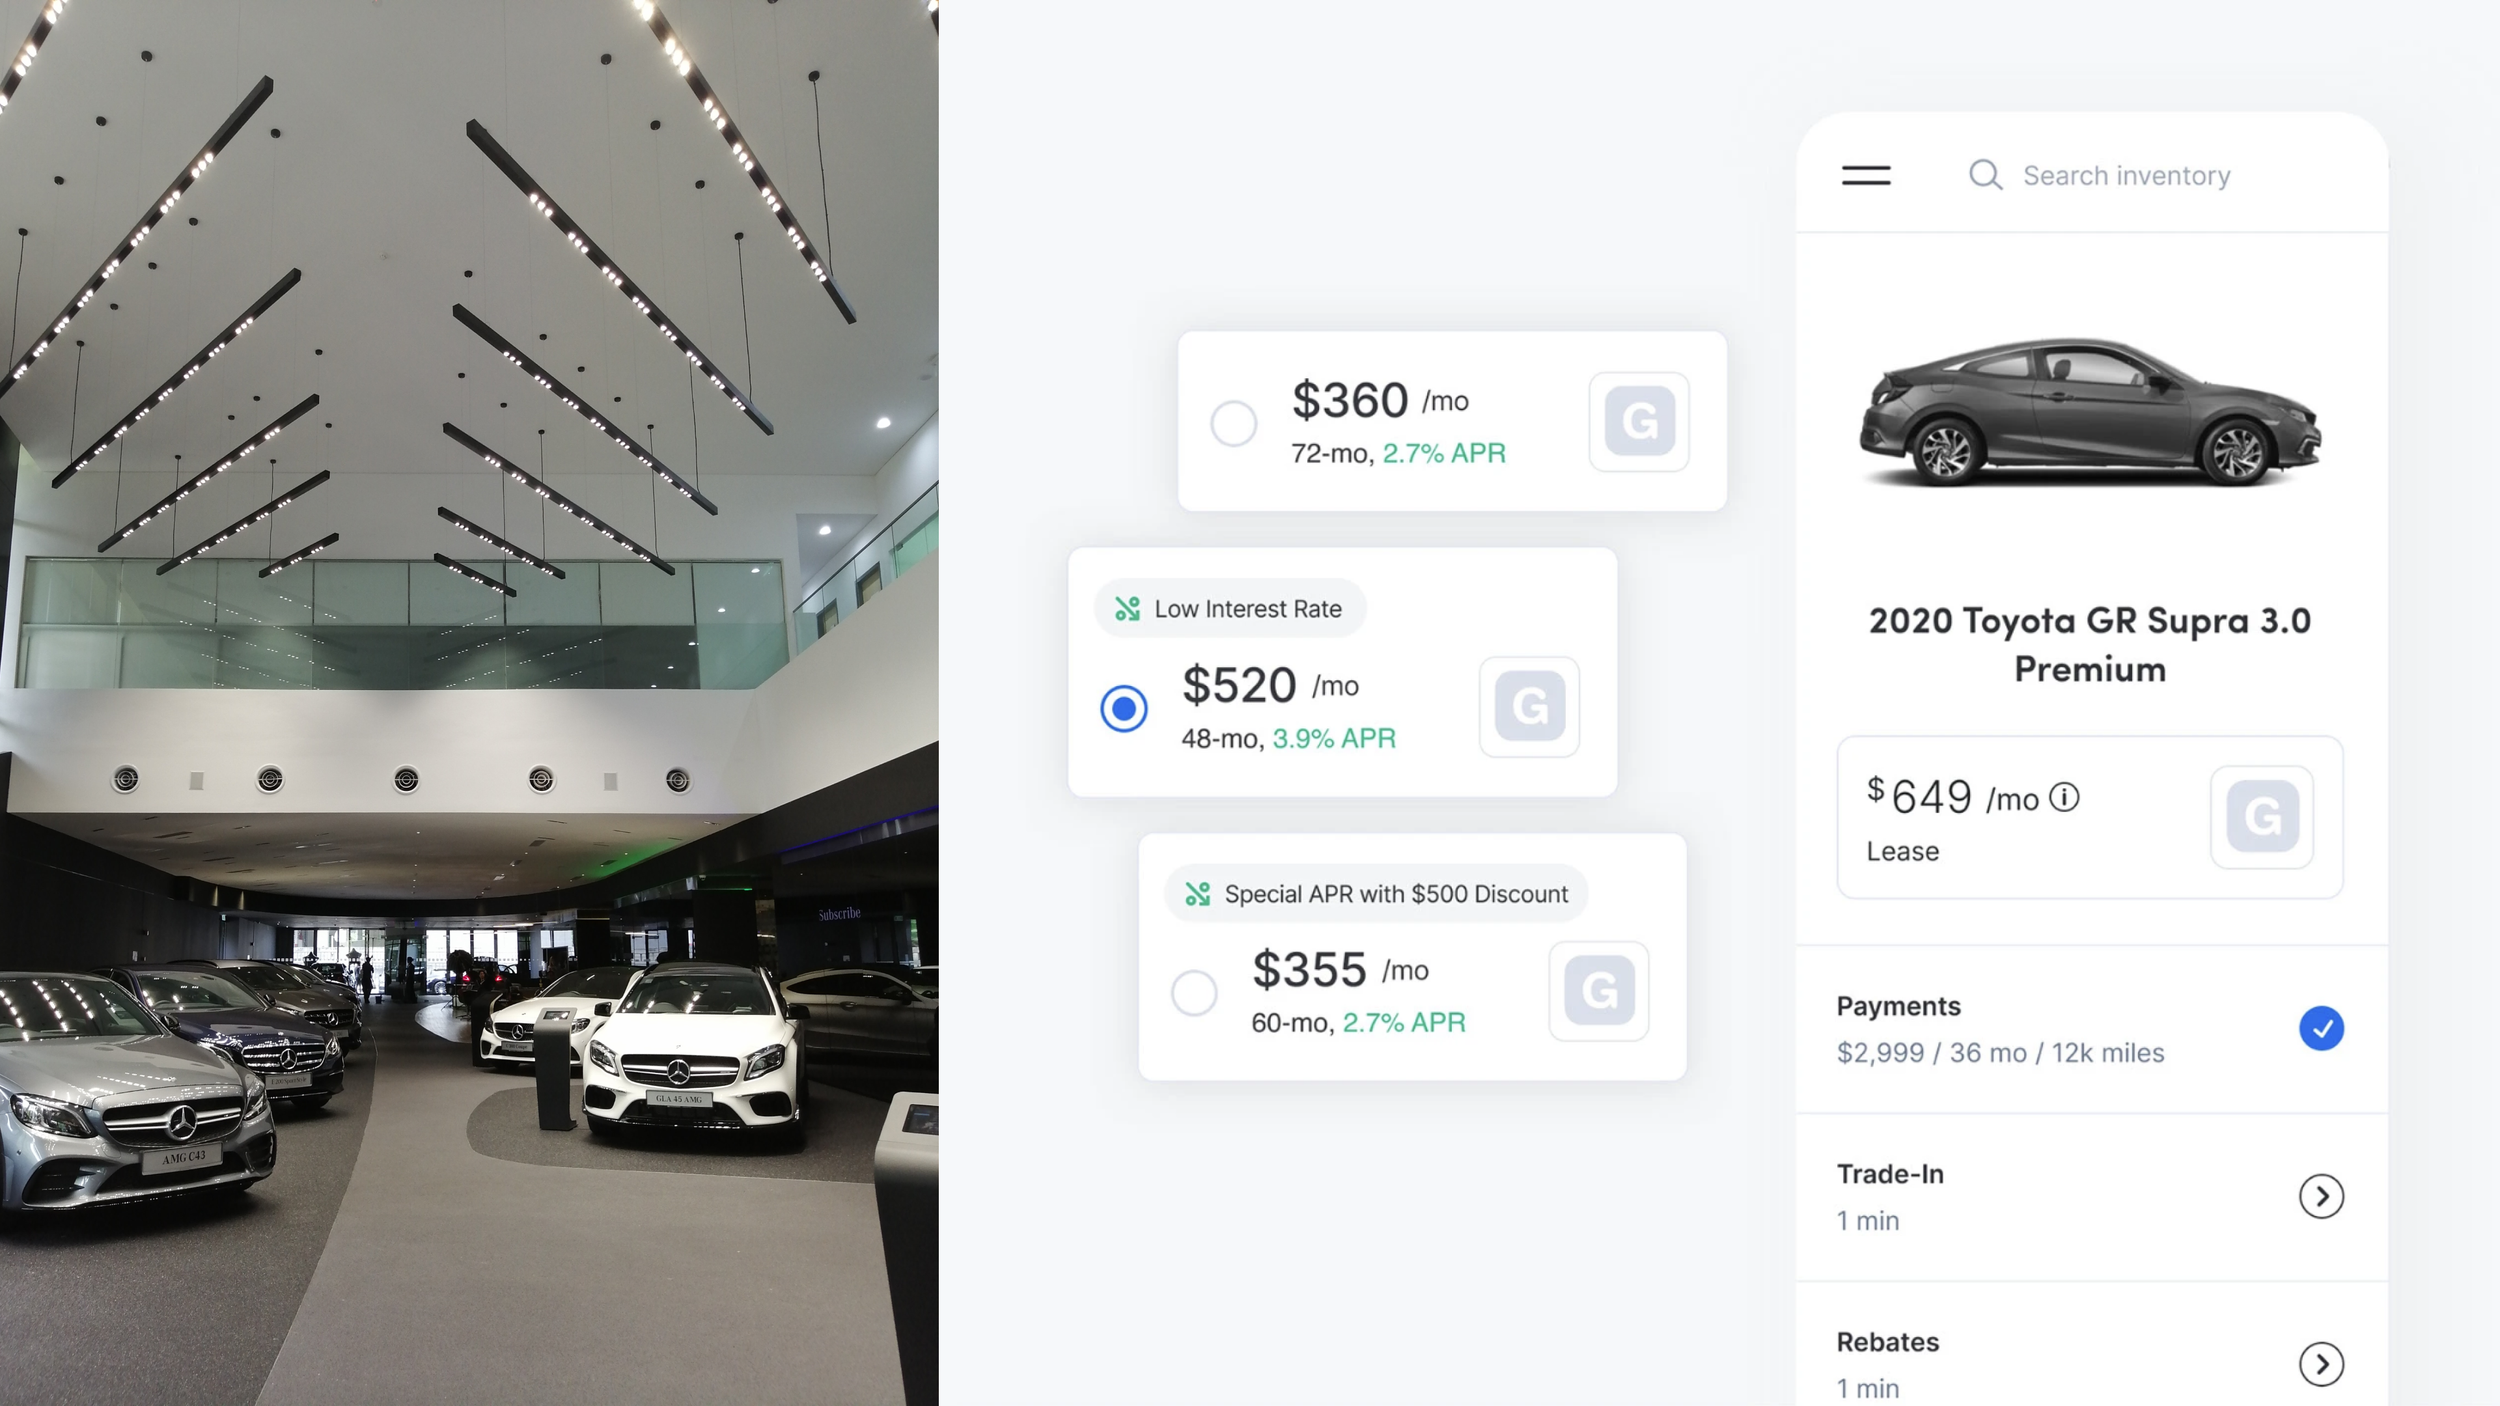Click the G logo in the $360 card
Screen dimensions: 2500x1406
[1639, 421]
